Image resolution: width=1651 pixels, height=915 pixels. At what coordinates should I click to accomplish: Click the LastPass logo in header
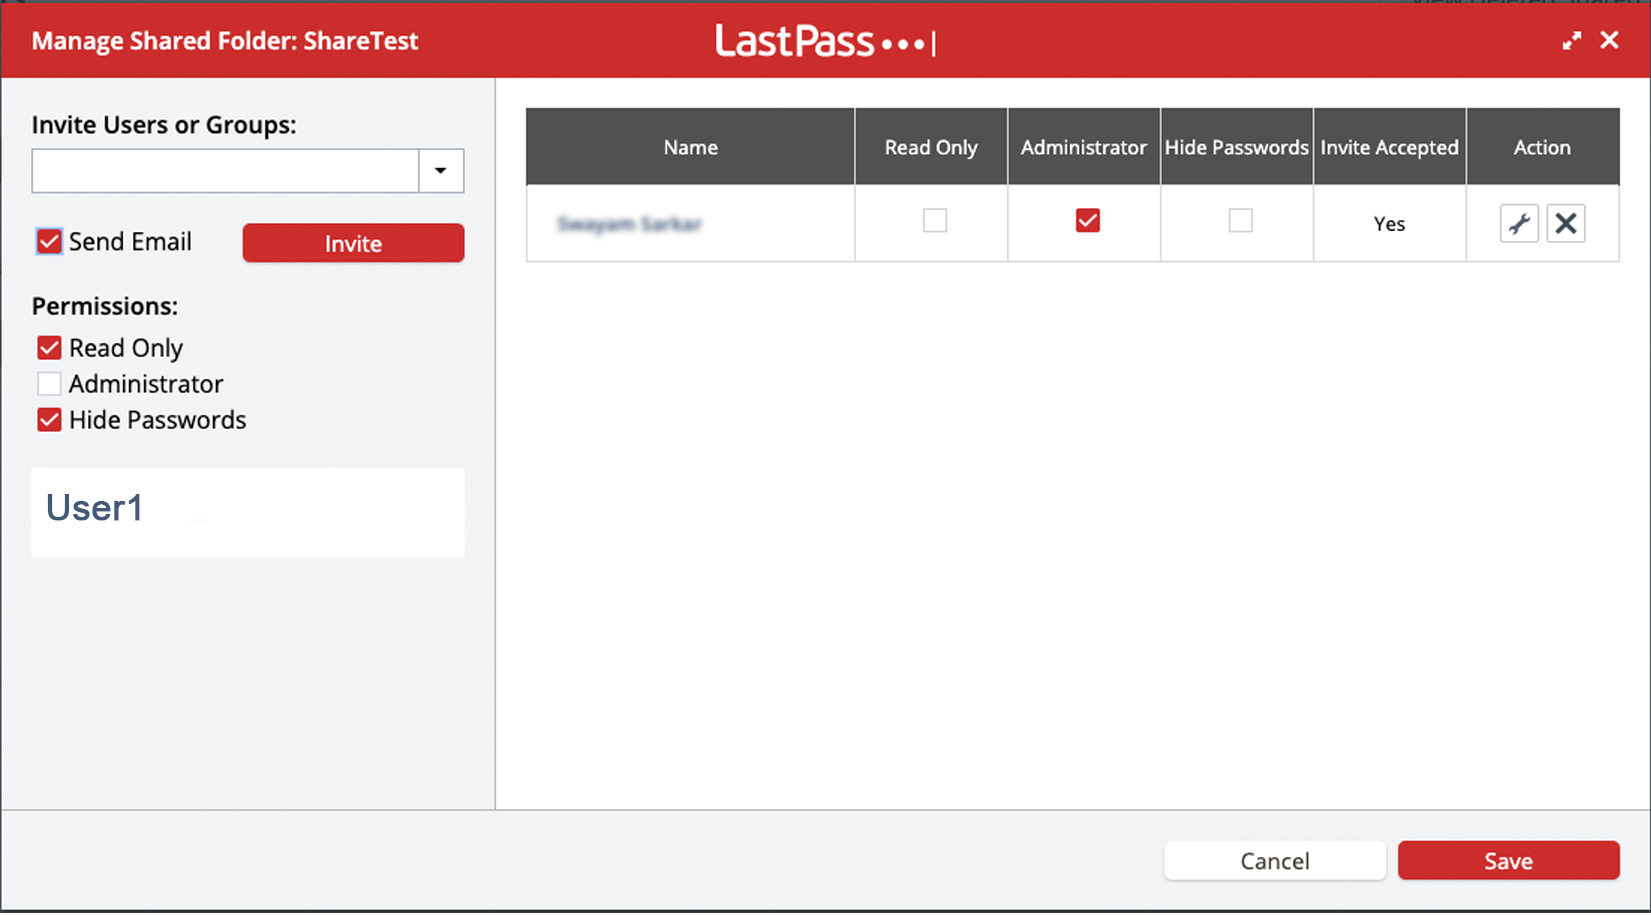pos(825,41)
